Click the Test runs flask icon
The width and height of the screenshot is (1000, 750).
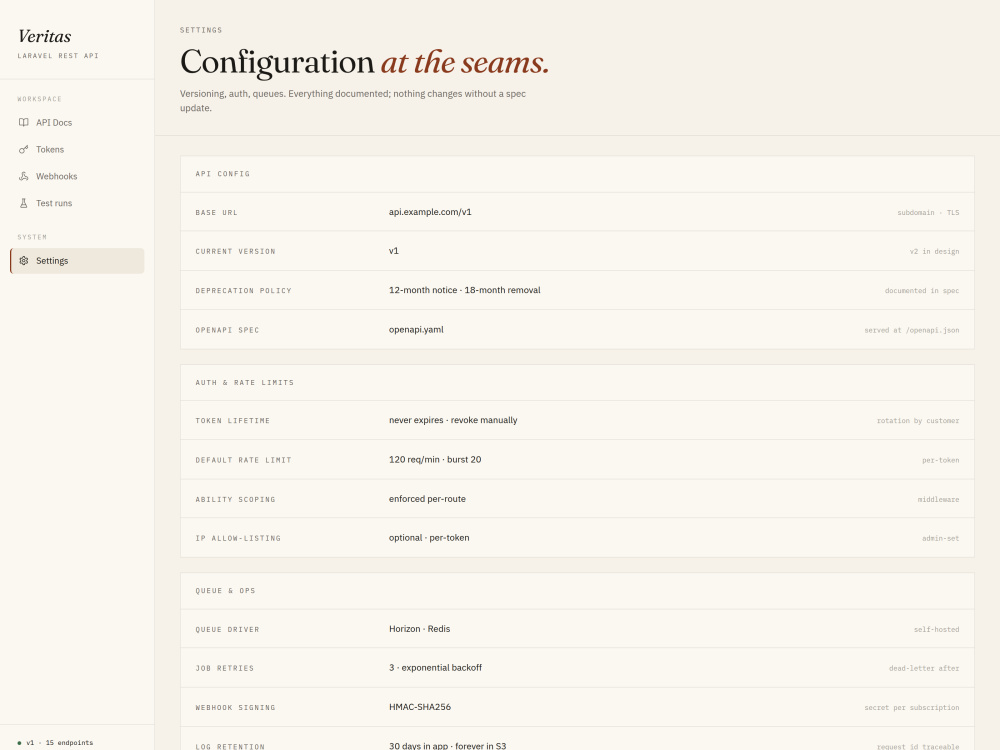coord(24,203)
